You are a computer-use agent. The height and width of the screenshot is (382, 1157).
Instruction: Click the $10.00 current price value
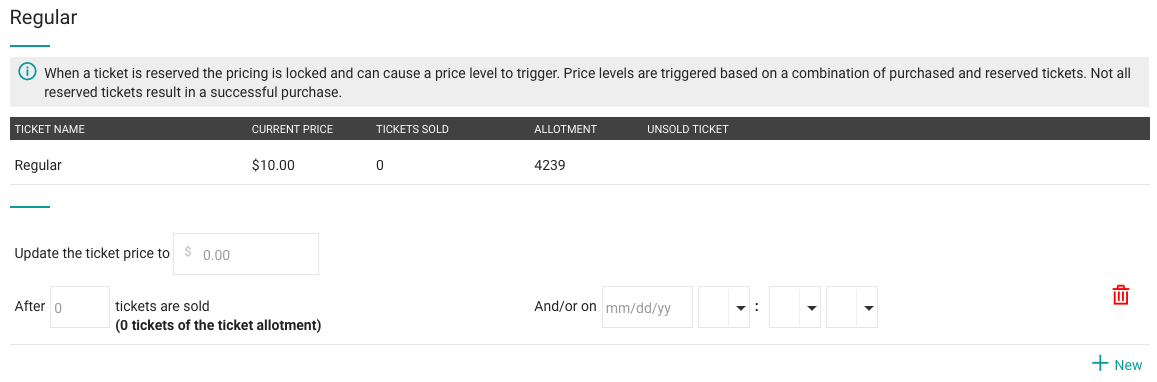pyautogui.click(x=273, y=166)
